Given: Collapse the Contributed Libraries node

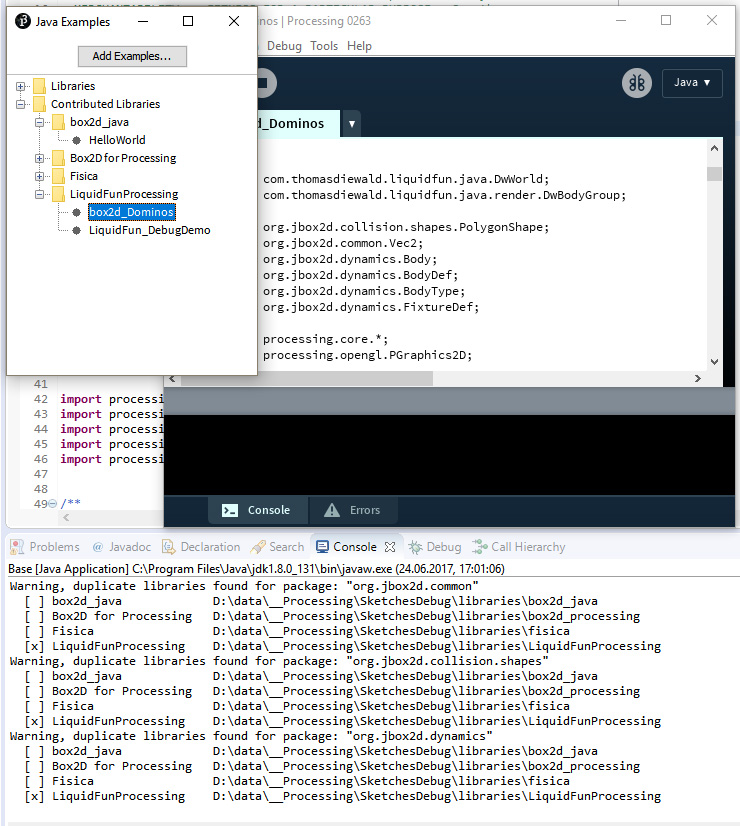Looking at the screenshot, I should (20, 104).
